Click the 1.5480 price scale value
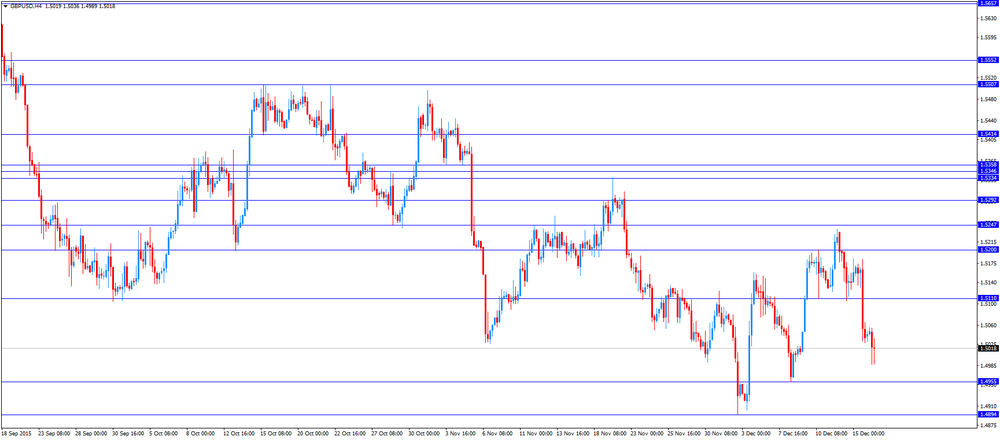 tap(988, 99)
